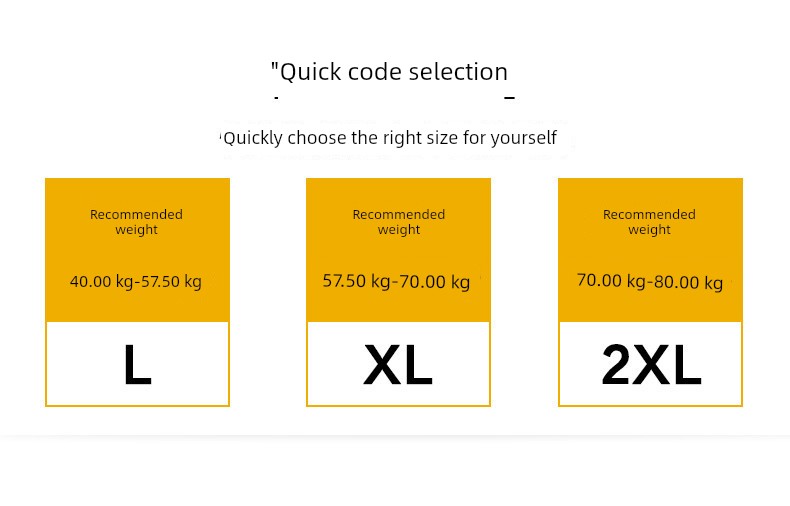The height and width of the screenshot is (506, 790).
Task: Click the large XL text
Action: point(398,365)
